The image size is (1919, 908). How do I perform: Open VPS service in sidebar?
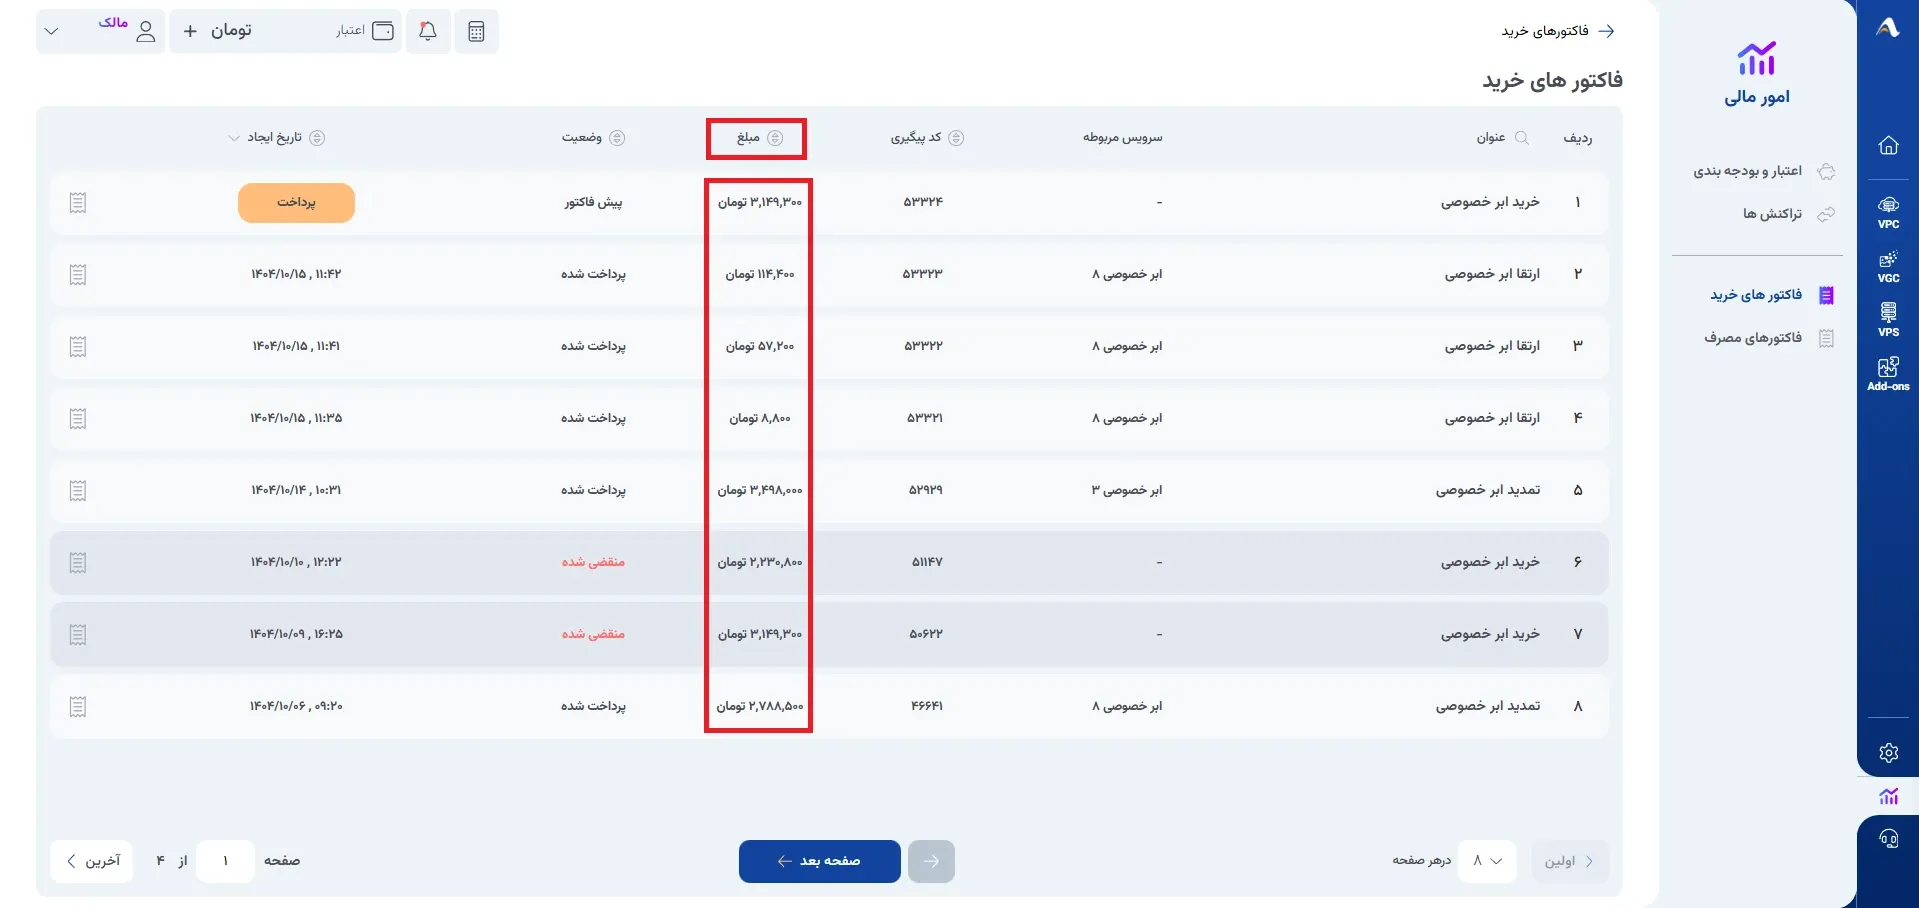tap(1888, 320)
